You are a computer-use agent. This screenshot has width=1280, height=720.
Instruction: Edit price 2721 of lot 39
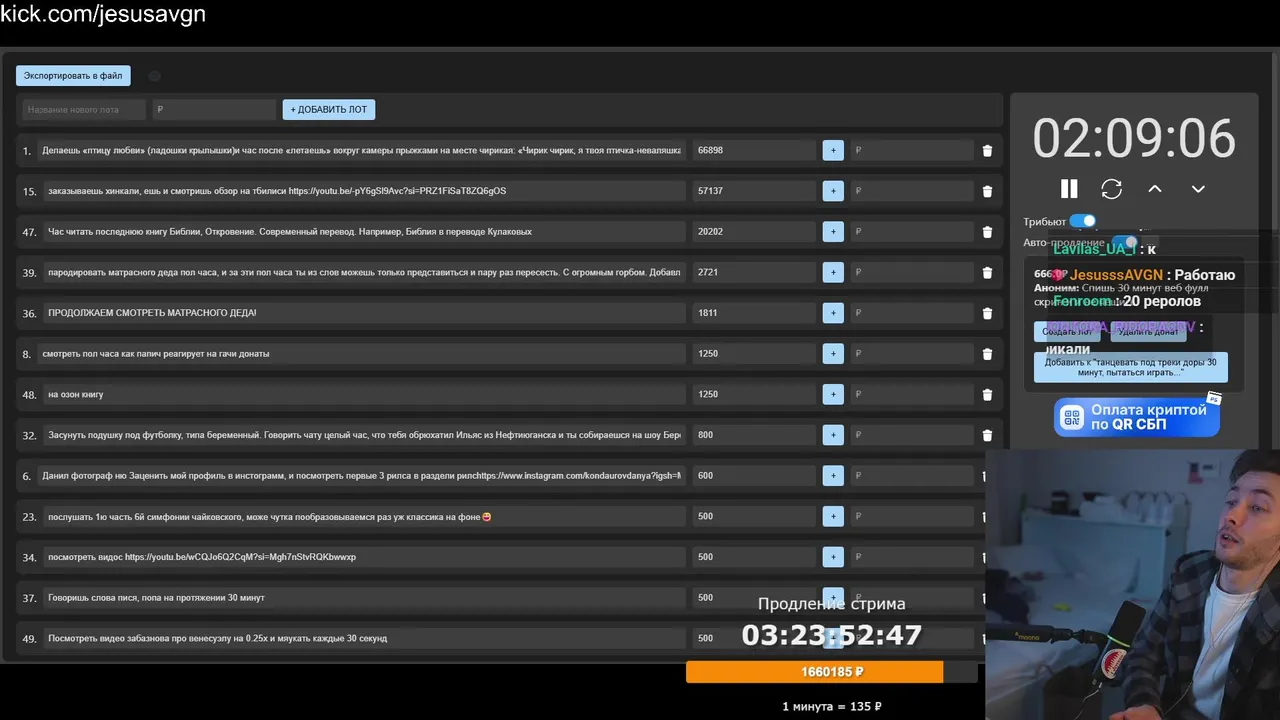coord(754,272)
